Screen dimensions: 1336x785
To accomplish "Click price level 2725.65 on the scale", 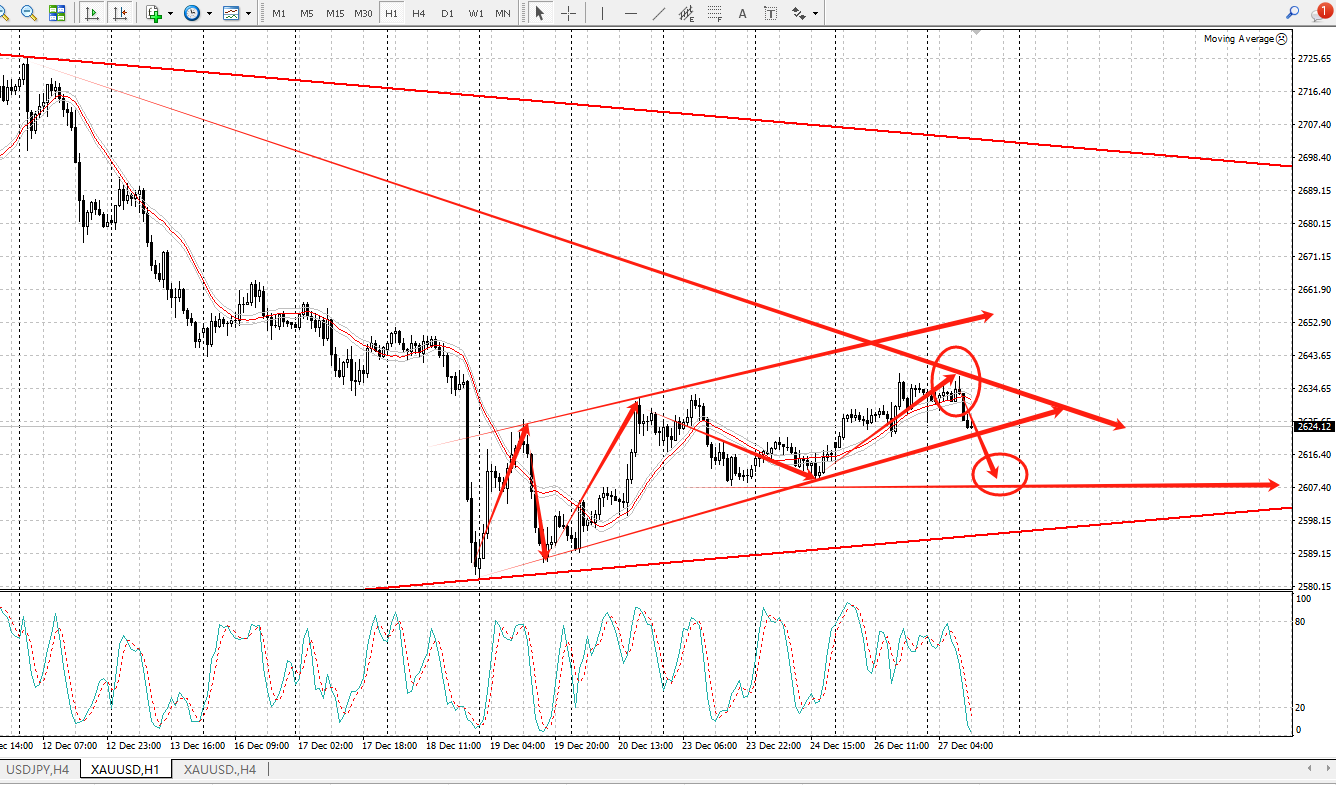I will [1313, 60].
